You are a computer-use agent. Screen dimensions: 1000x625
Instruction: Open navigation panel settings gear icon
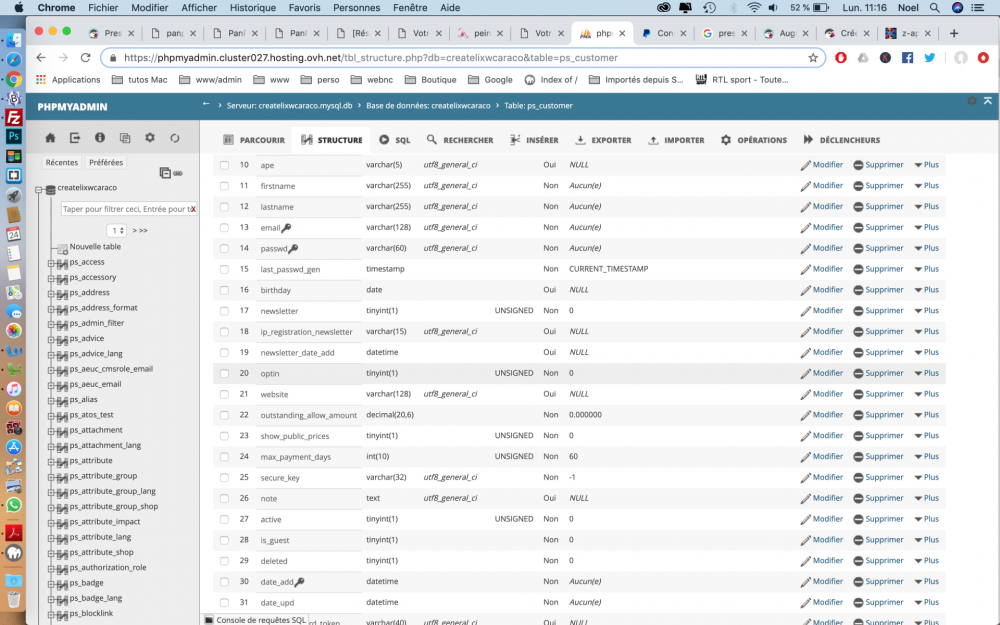pos(150,138)
